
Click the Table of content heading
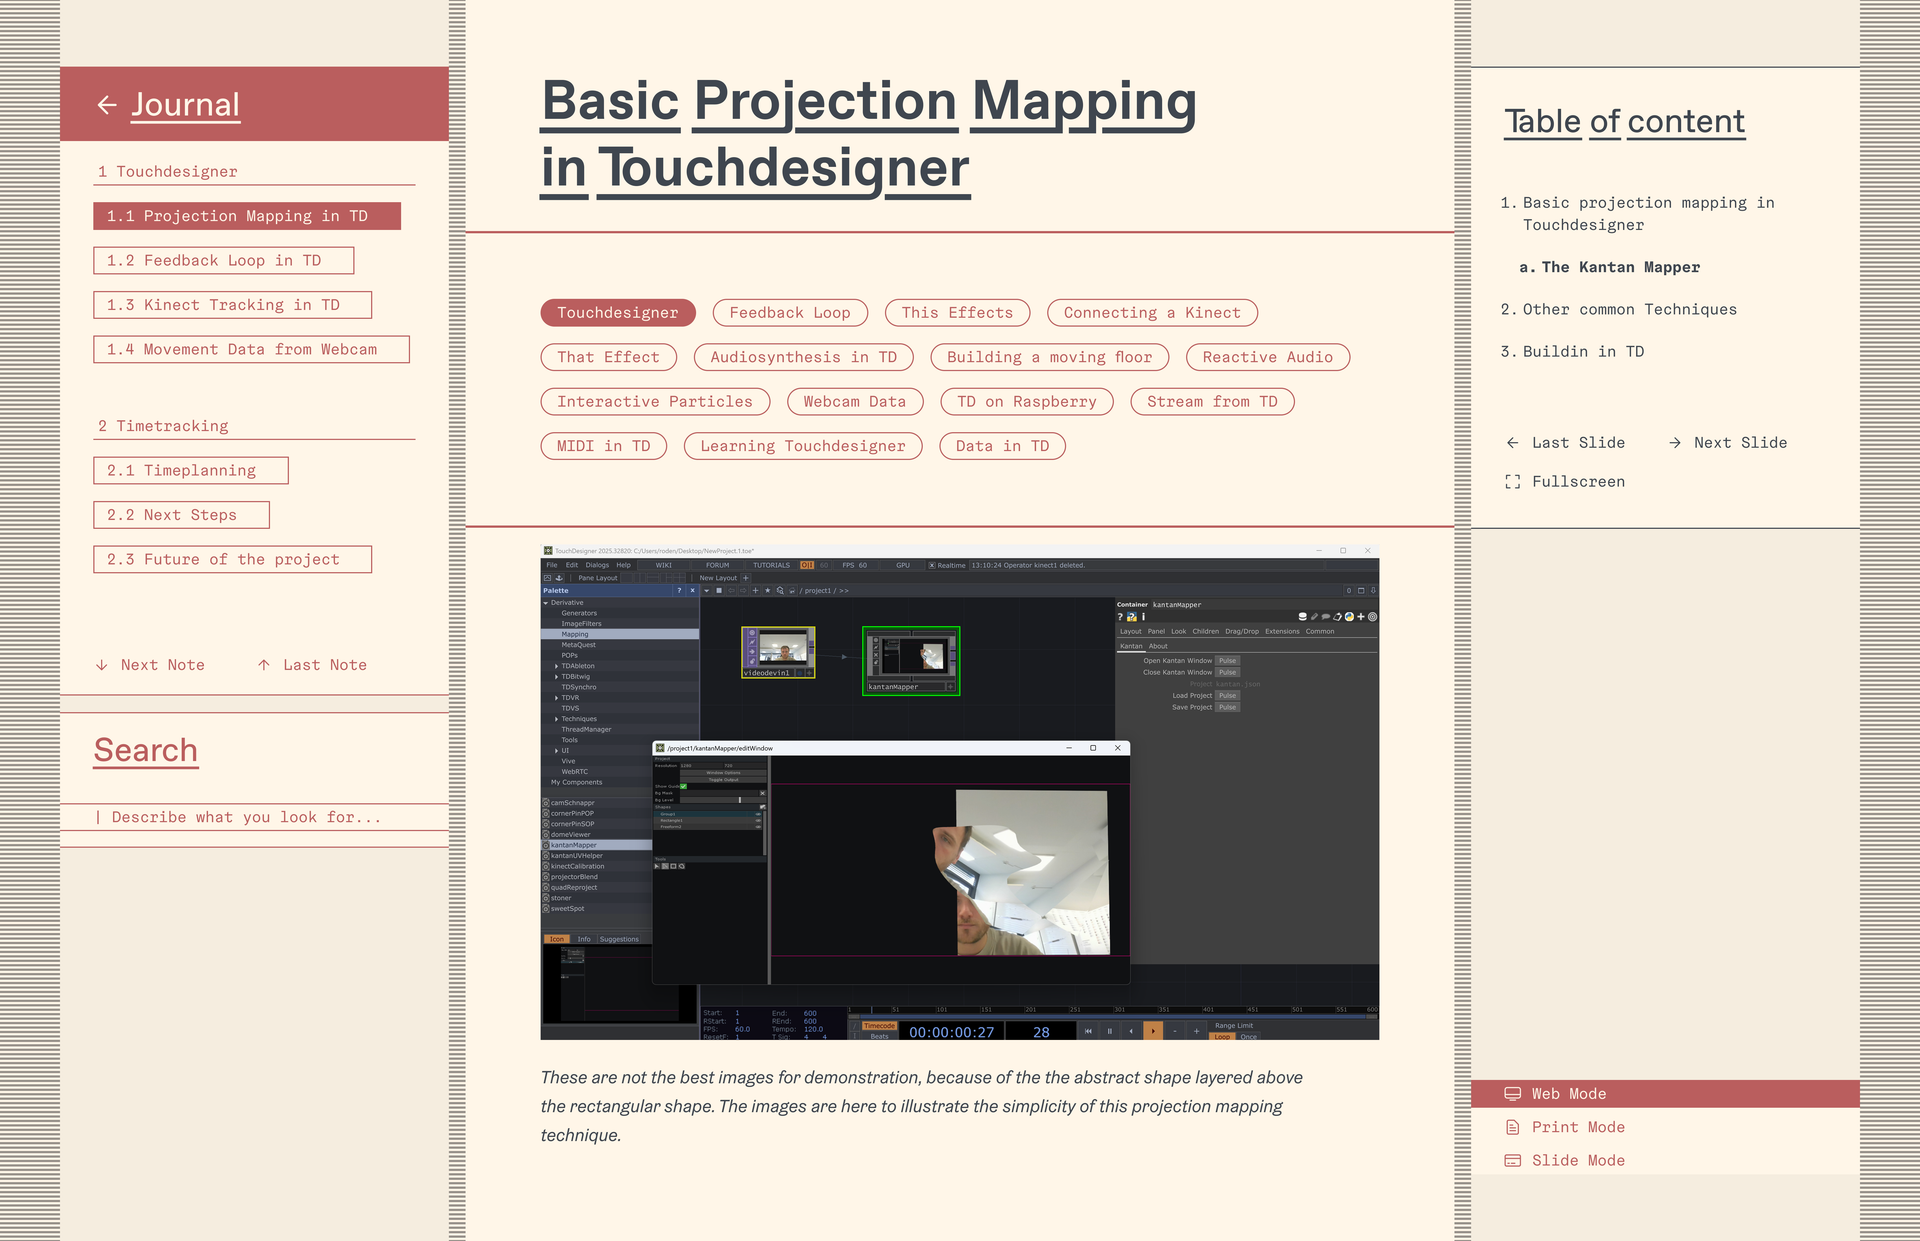click(1625, 122)
